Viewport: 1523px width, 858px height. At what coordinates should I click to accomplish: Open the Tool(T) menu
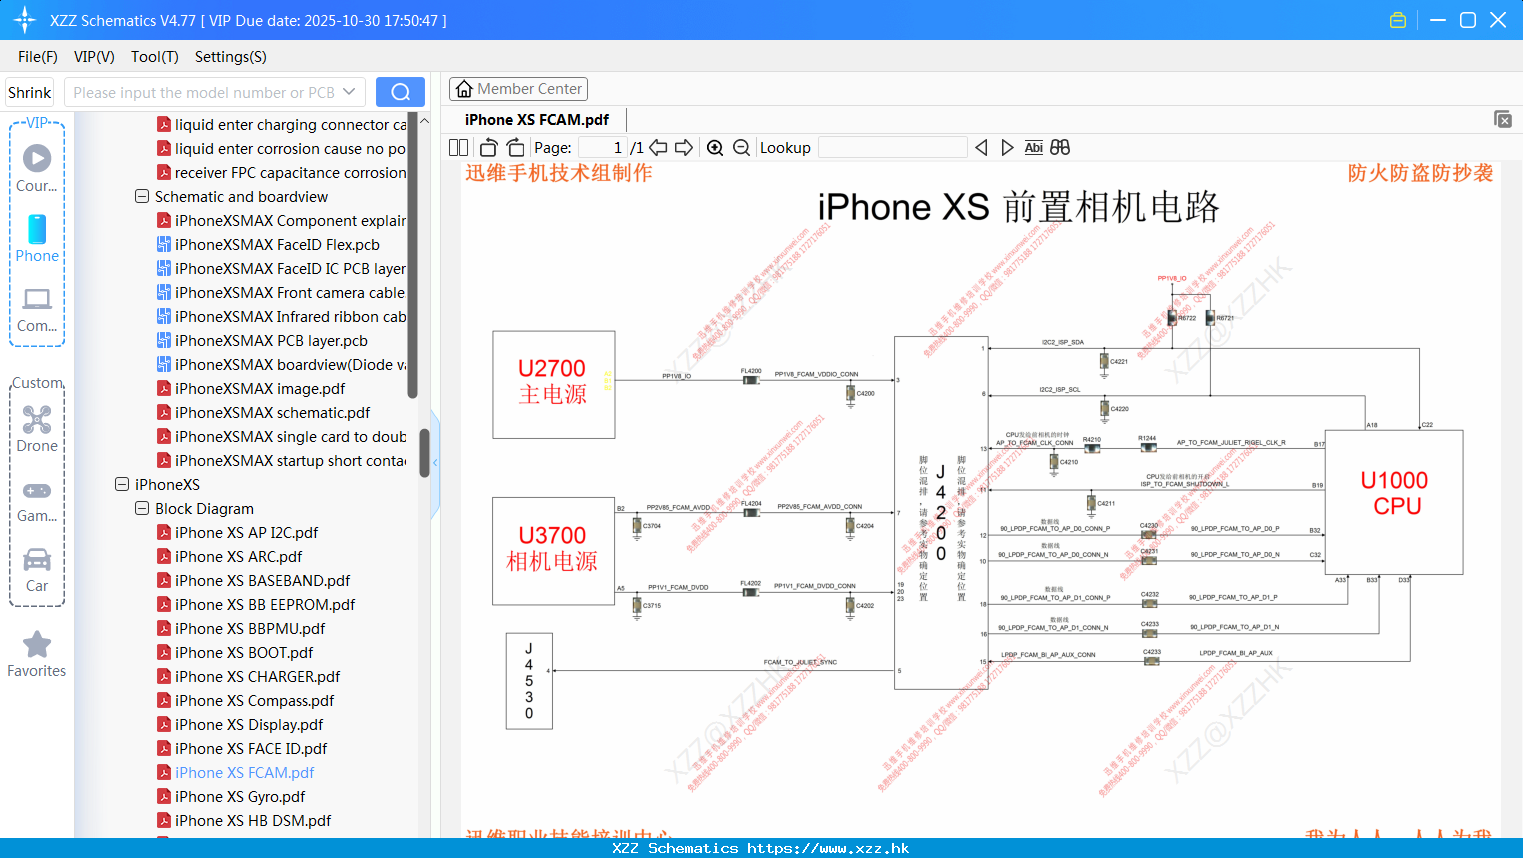(x=155, y=57)
